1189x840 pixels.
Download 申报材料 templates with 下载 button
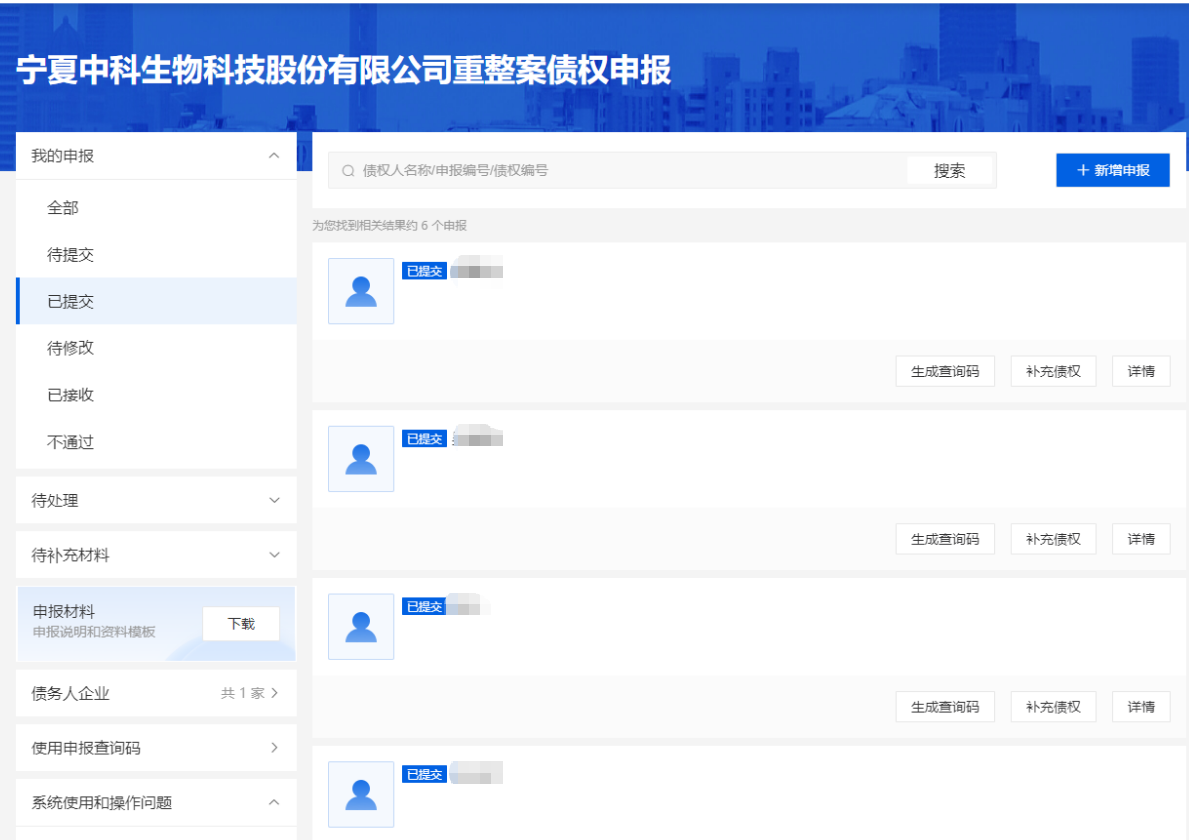click(x=241, y=624)
